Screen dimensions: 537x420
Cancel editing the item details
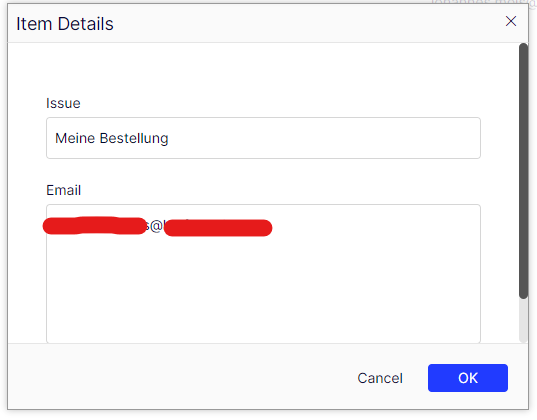point(380,378)
